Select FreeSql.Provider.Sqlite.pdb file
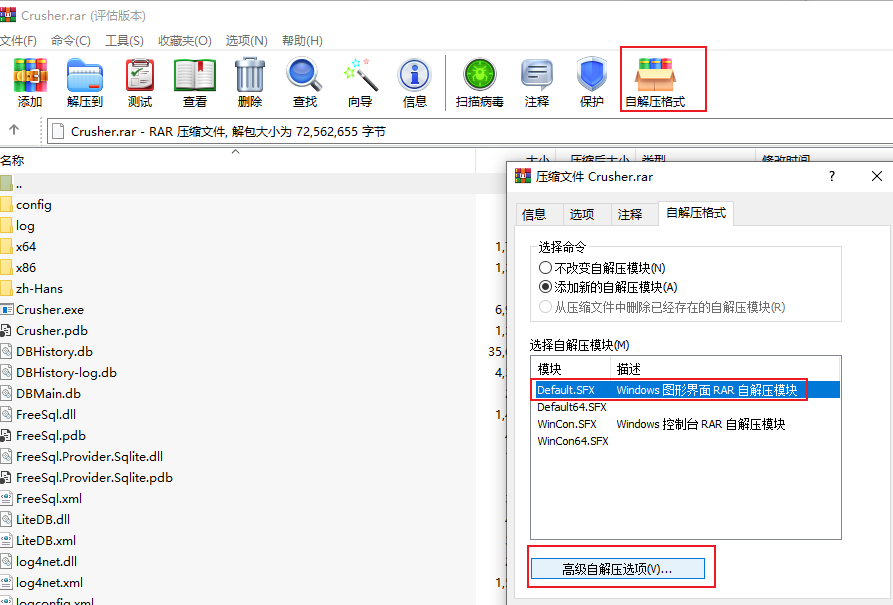 pyautogui.click(x=94, y=478)
